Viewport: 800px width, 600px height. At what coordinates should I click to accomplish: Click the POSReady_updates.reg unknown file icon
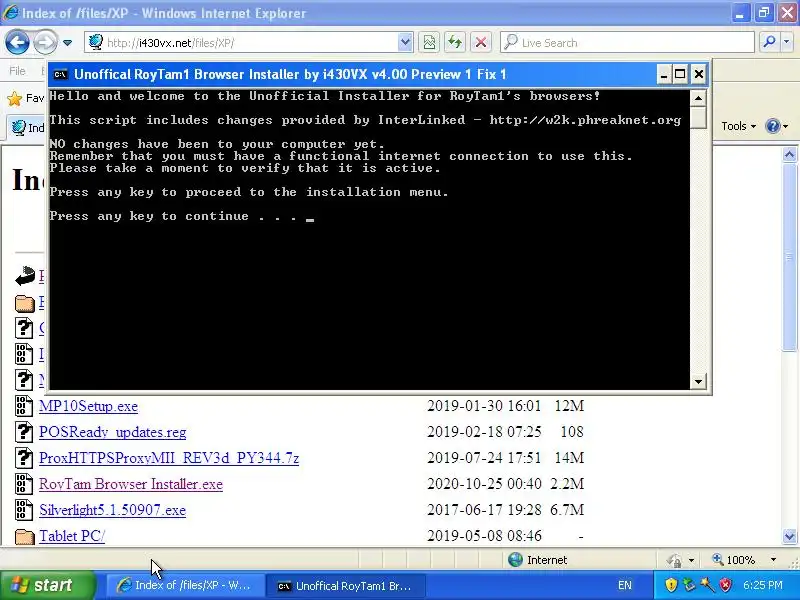pyautogui.click(x=23, y=432)
